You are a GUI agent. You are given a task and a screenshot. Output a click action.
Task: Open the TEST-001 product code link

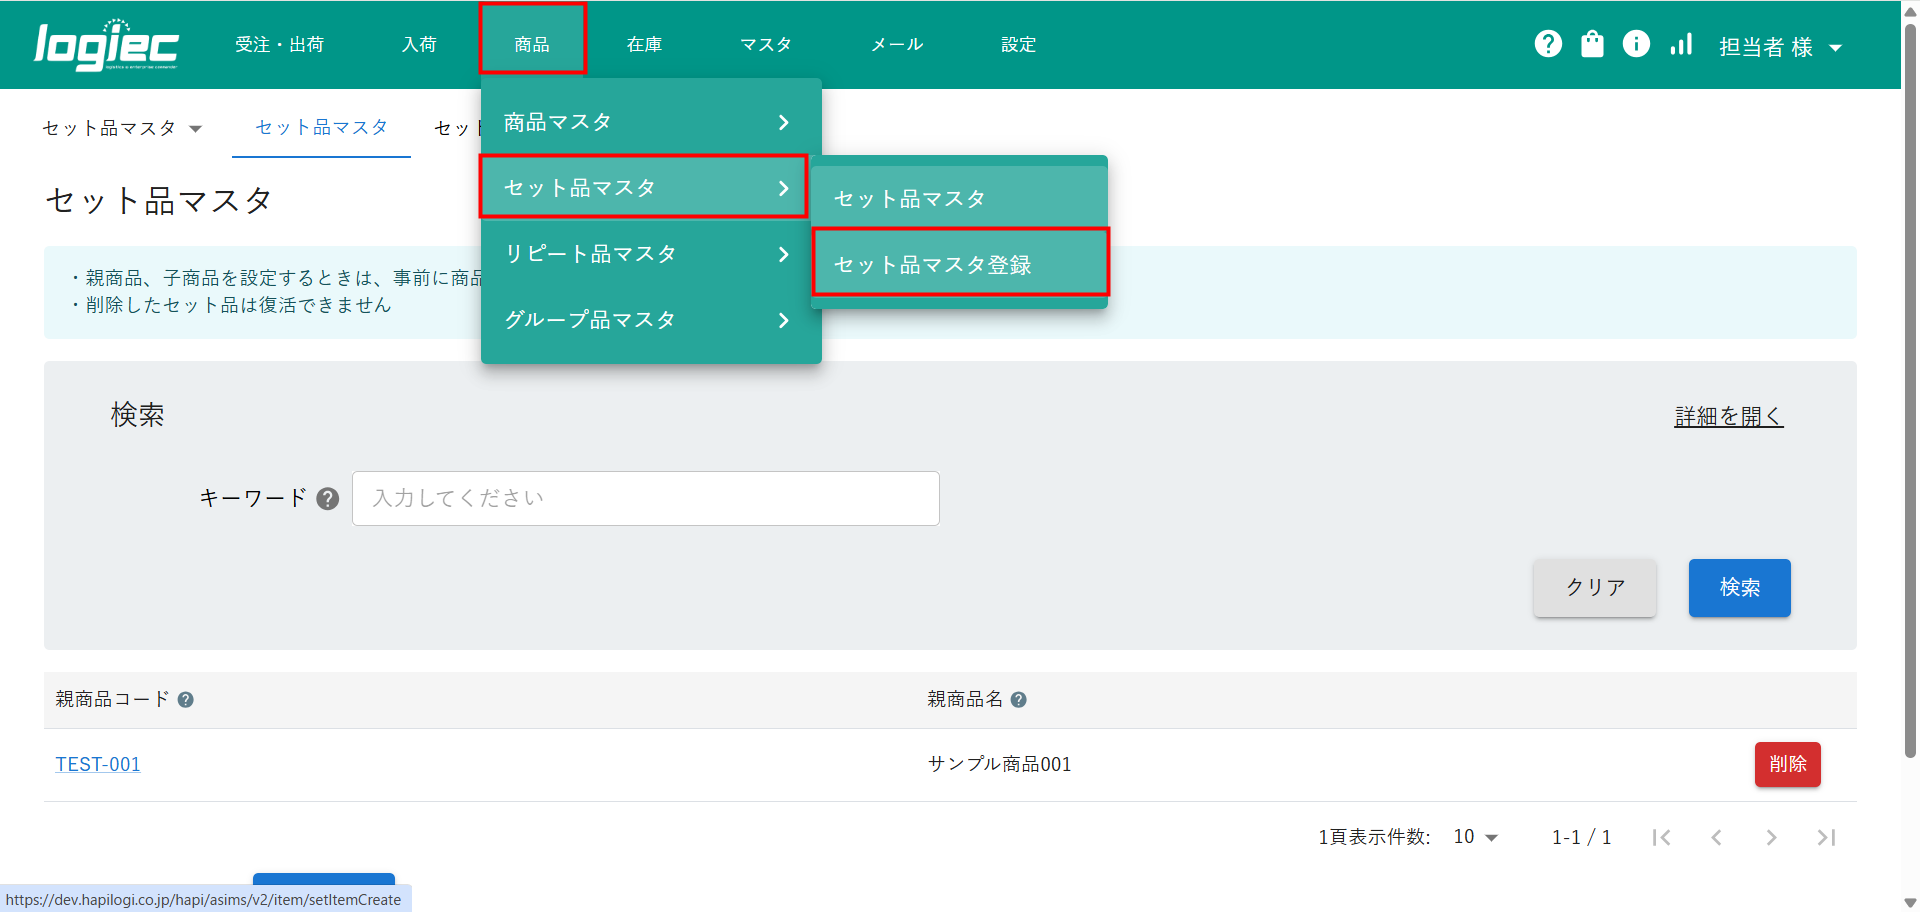click(x=98, y=764)
